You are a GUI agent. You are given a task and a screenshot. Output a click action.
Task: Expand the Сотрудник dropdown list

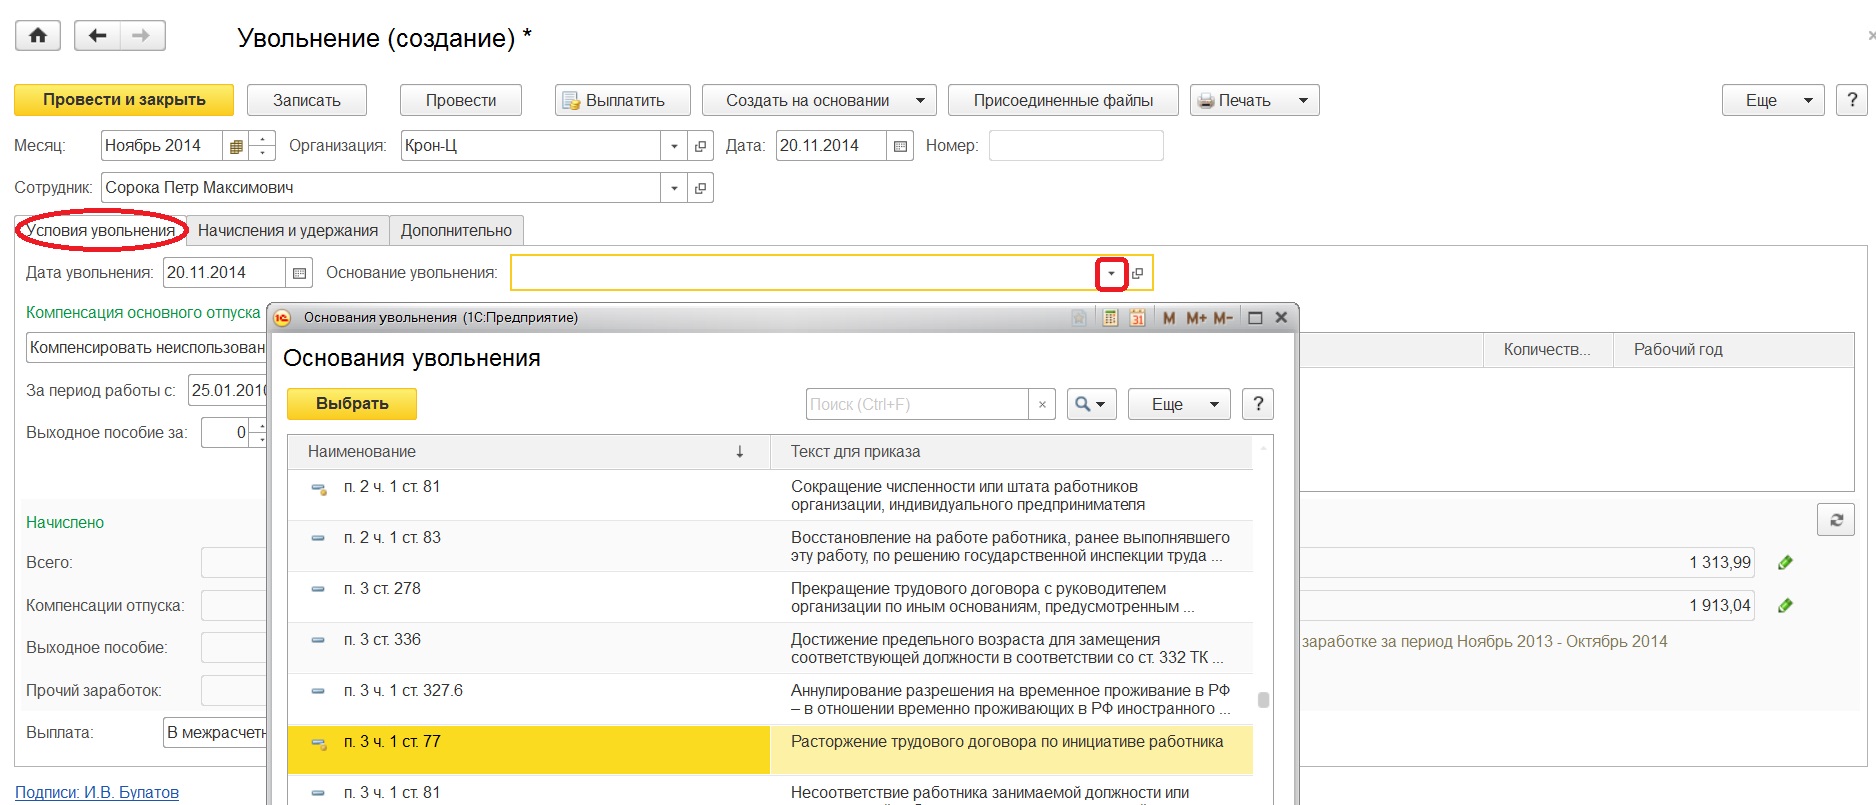click(674, 188)
